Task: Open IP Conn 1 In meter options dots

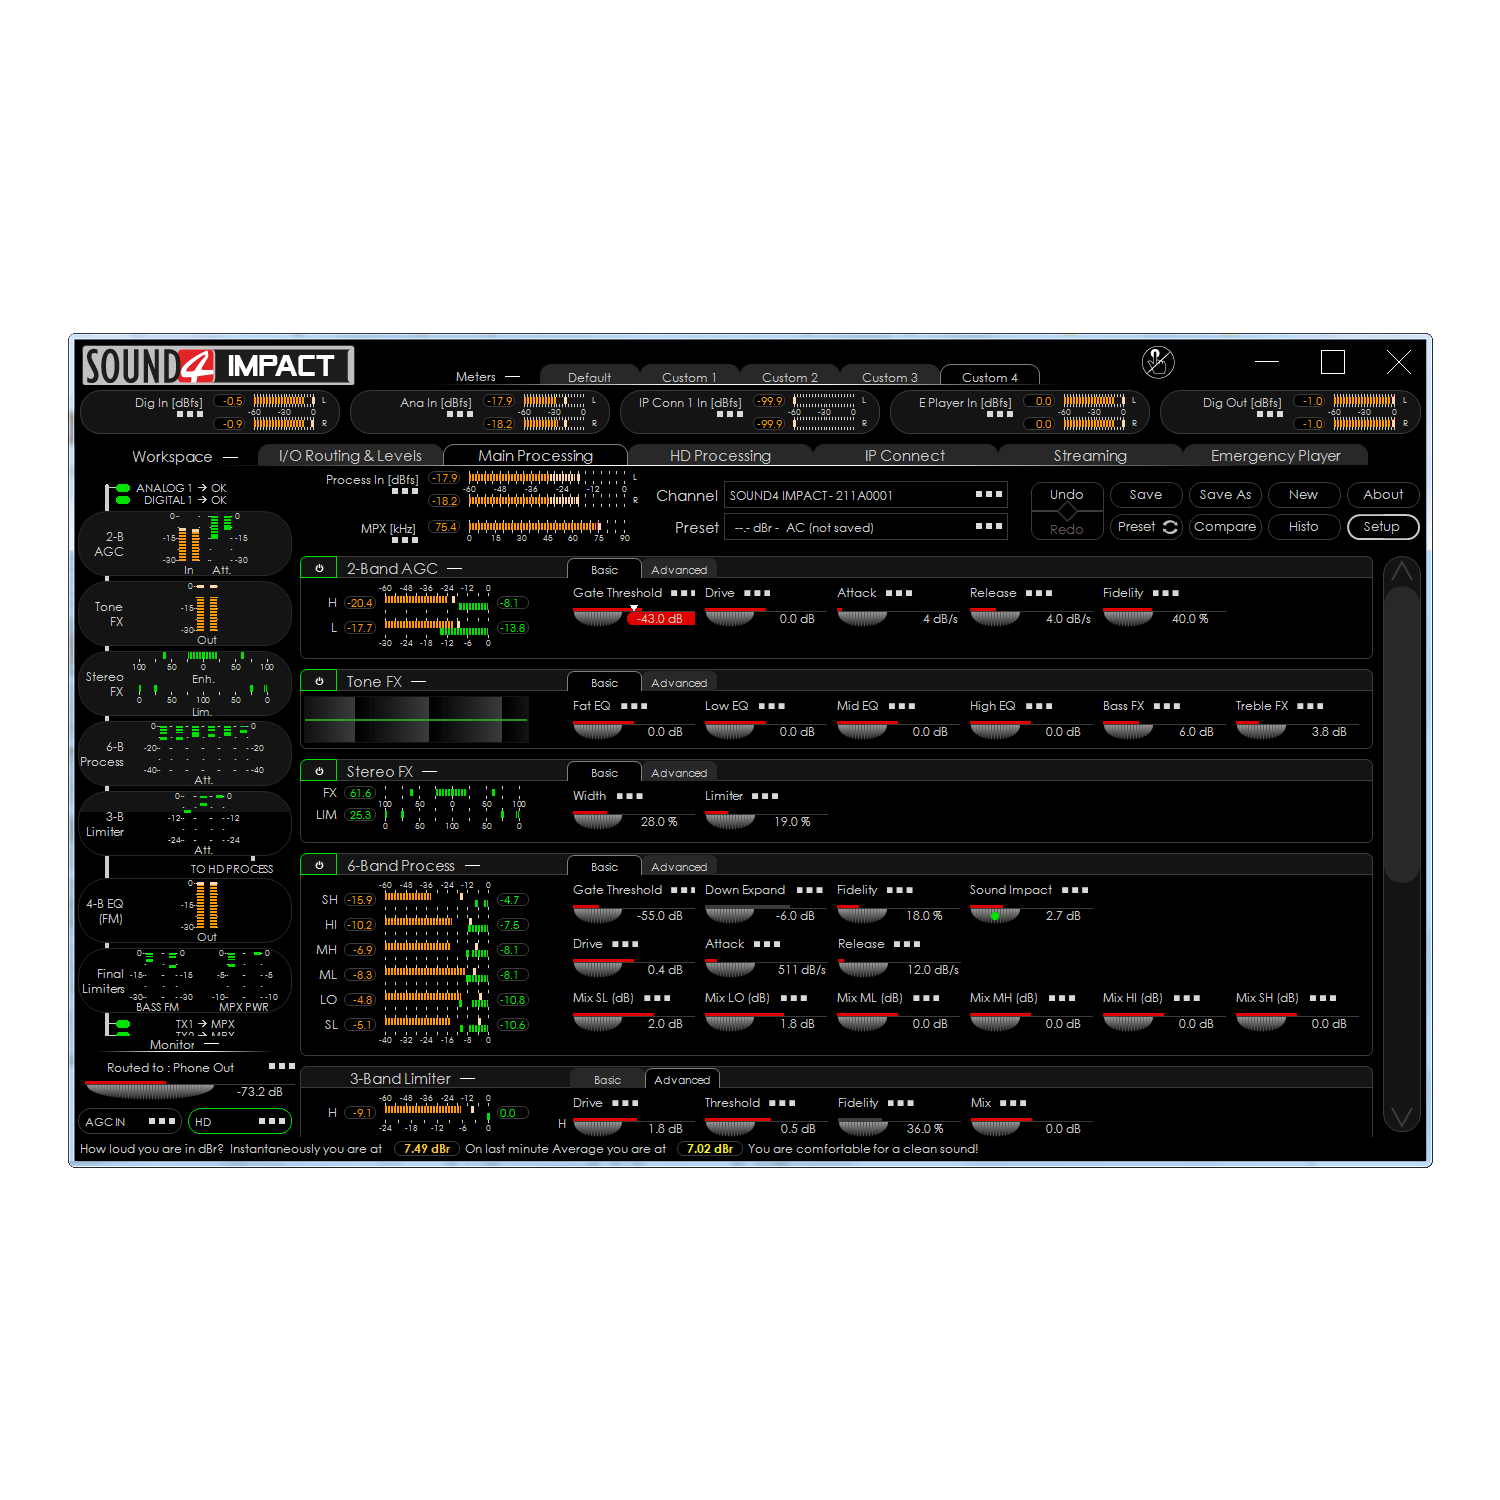Action: tap(730, 414)
